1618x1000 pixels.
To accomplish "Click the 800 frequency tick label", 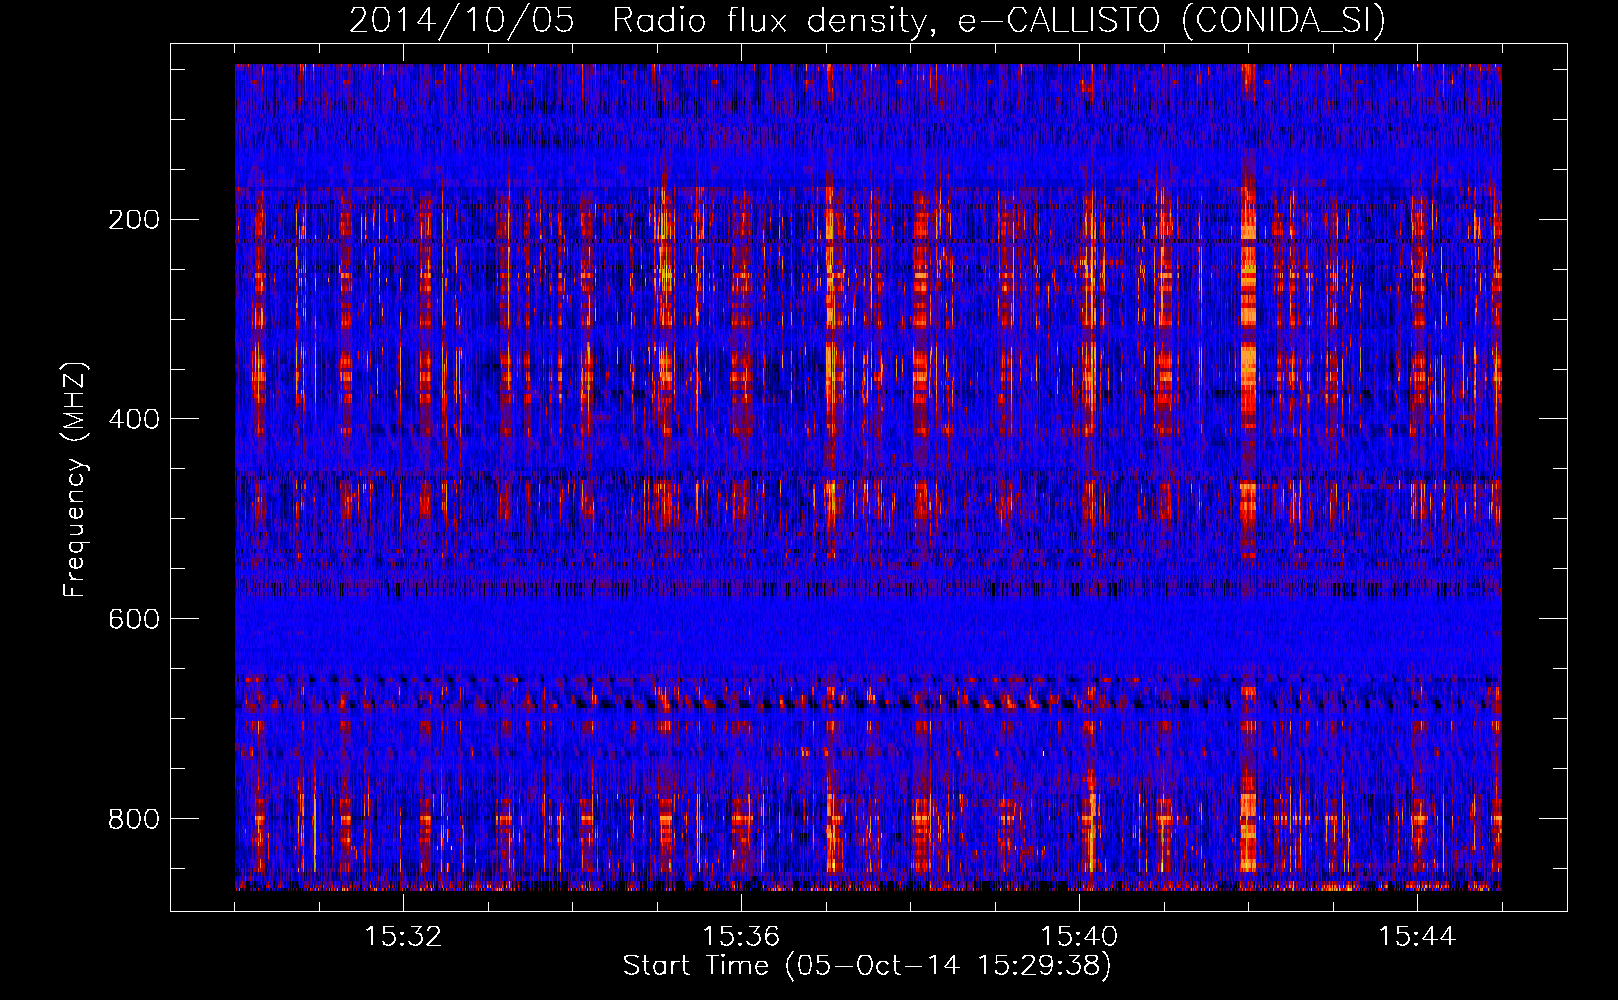I will pos(134,819).
